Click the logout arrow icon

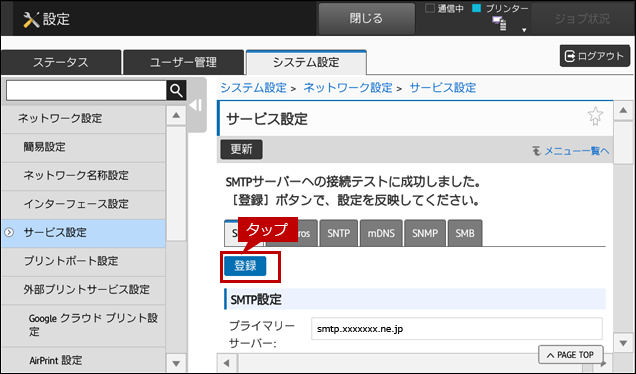[x=570, y=56]
